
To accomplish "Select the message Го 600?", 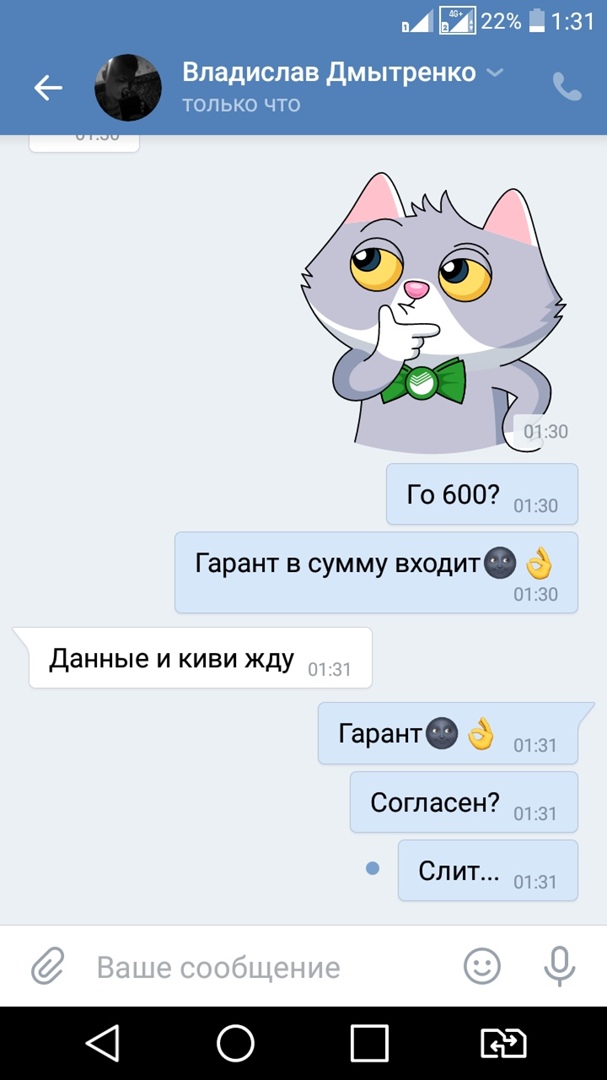I will [482, 494].
